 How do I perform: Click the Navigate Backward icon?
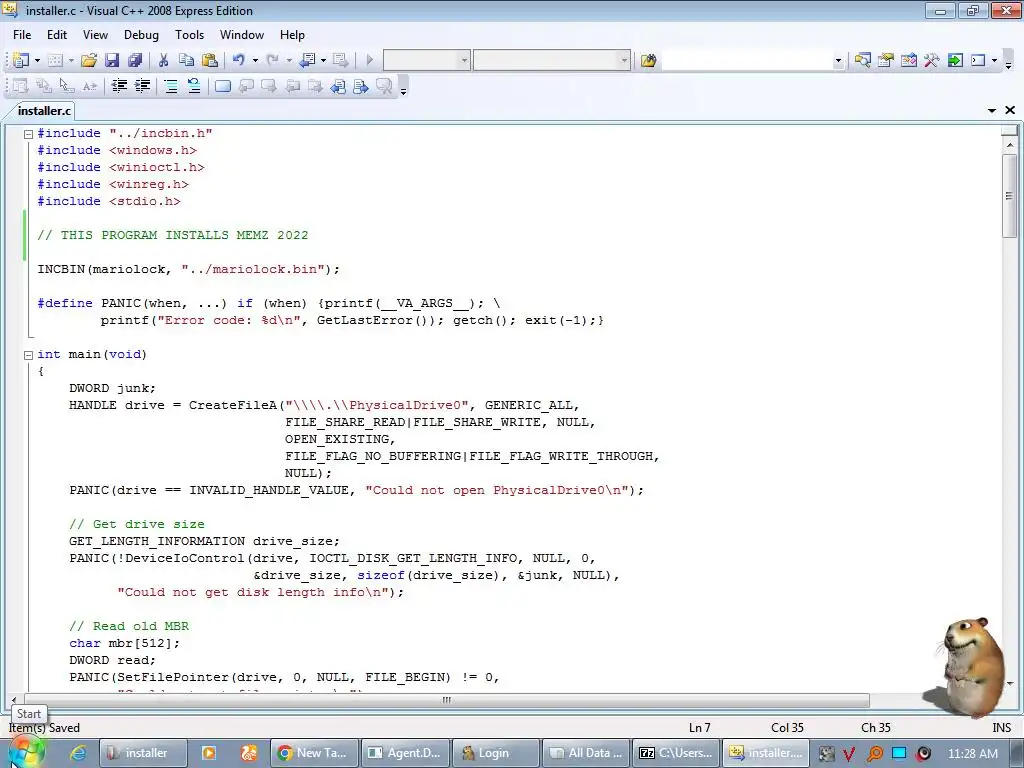coord(307,61)
